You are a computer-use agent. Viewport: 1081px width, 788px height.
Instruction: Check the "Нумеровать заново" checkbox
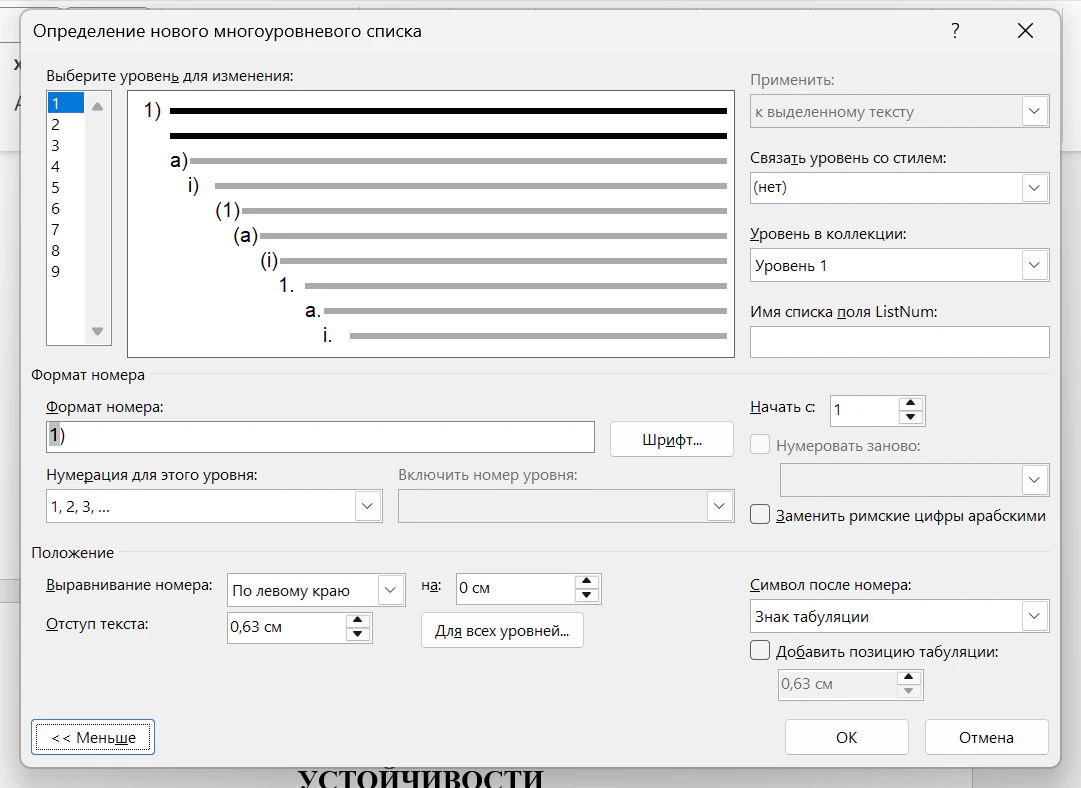tap(760, 445)
